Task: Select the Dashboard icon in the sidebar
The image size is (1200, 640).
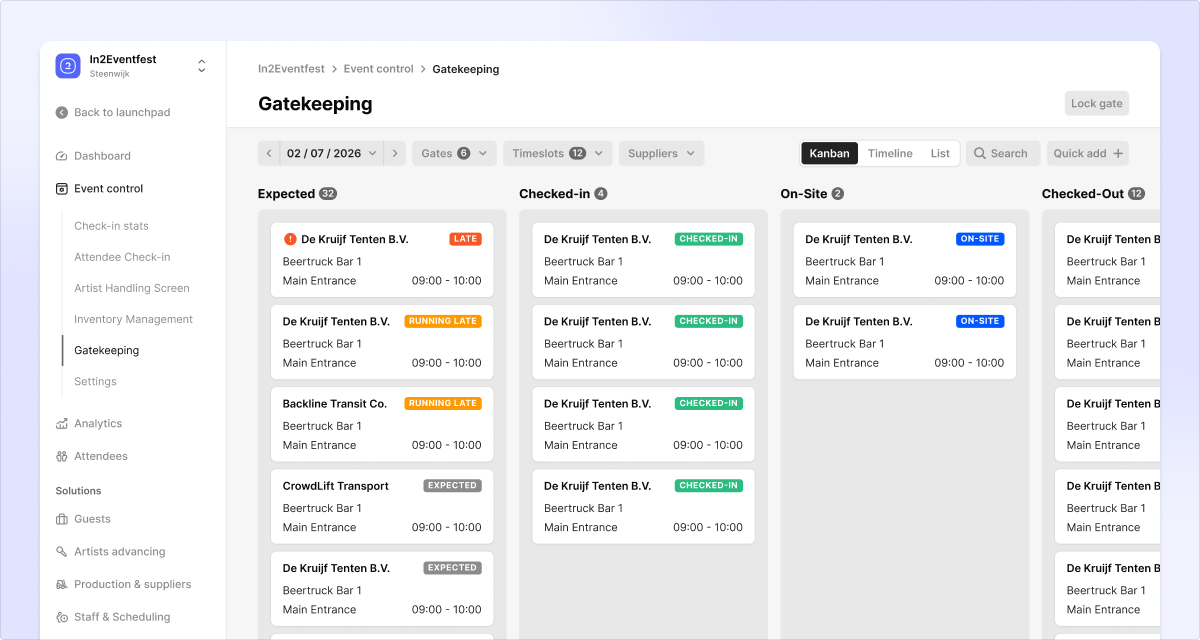Action: pyautogui.click(x=60, y=155)
